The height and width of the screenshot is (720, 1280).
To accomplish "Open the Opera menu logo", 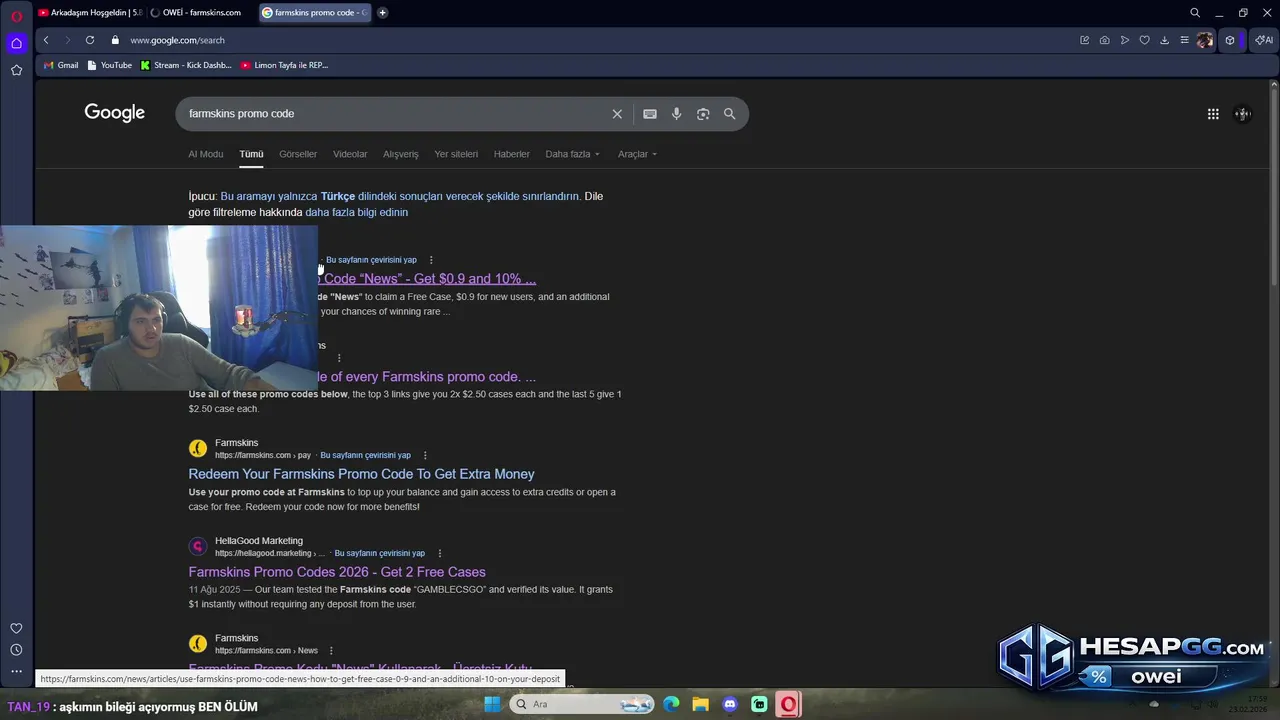I will tap(16, 15).
